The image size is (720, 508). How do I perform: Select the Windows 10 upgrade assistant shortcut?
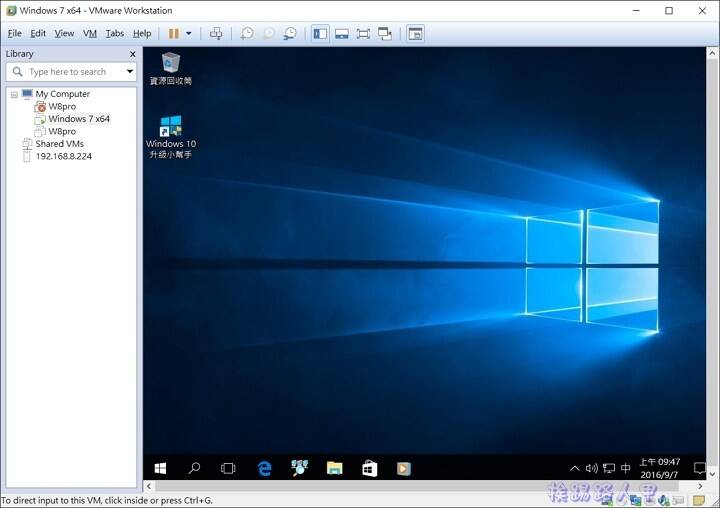[x=171, y=137]
